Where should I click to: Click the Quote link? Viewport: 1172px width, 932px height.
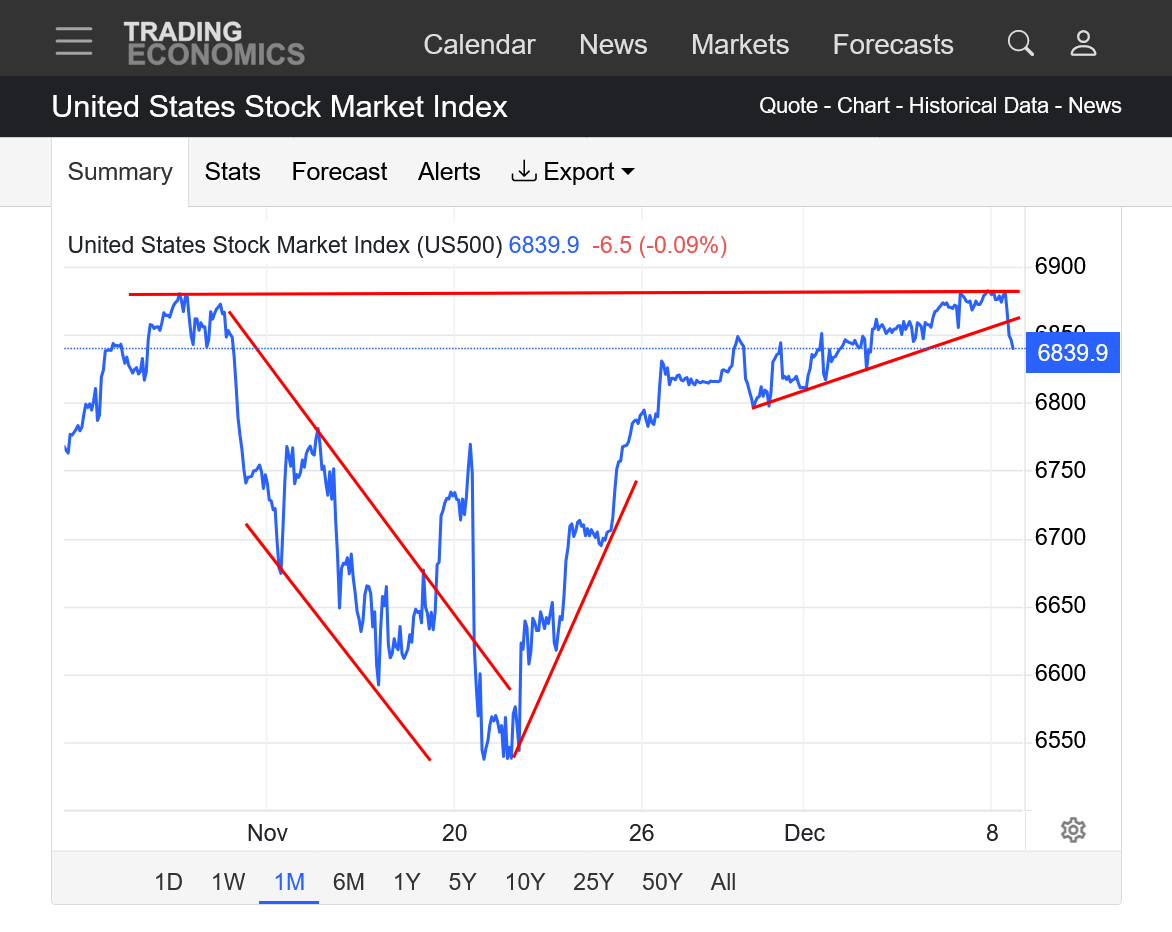tap(788, 106)
